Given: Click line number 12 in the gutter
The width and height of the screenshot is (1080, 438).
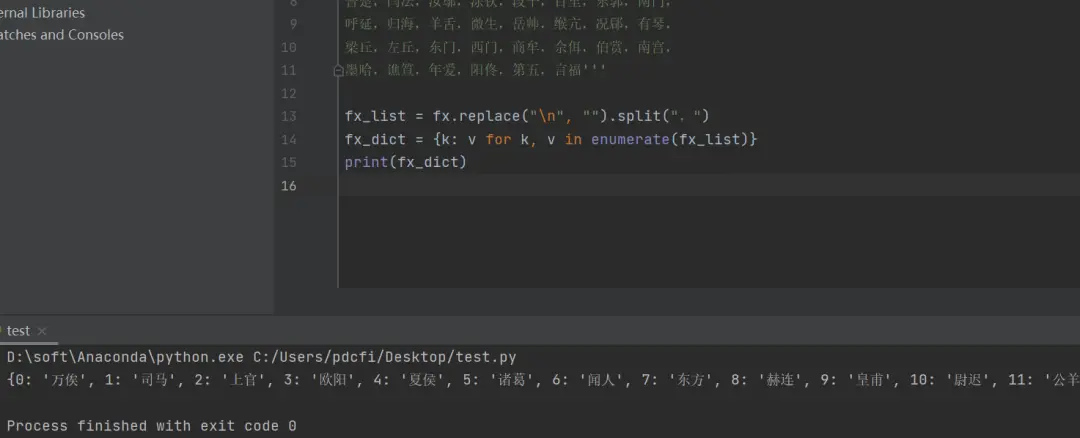Looking at the screenshot, I should [289, 93].
